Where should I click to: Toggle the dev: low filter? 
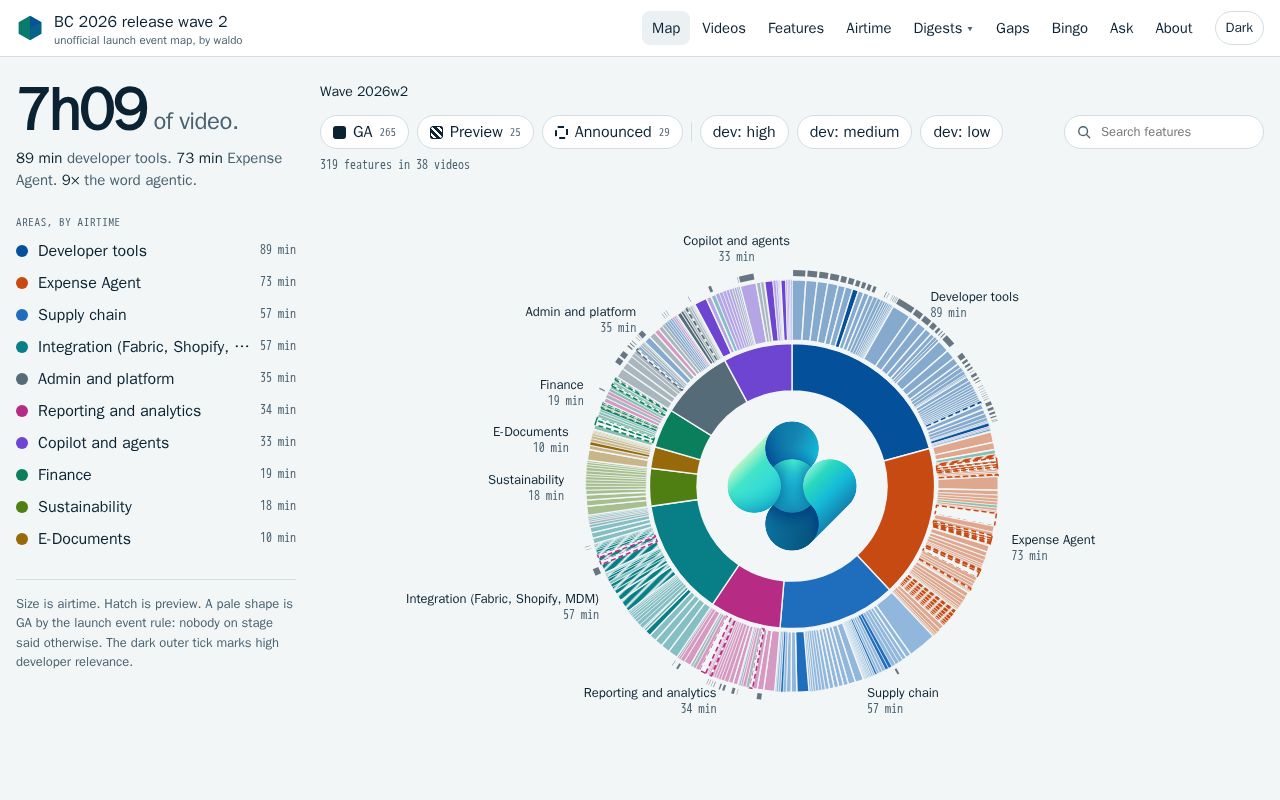click(961, 132)
